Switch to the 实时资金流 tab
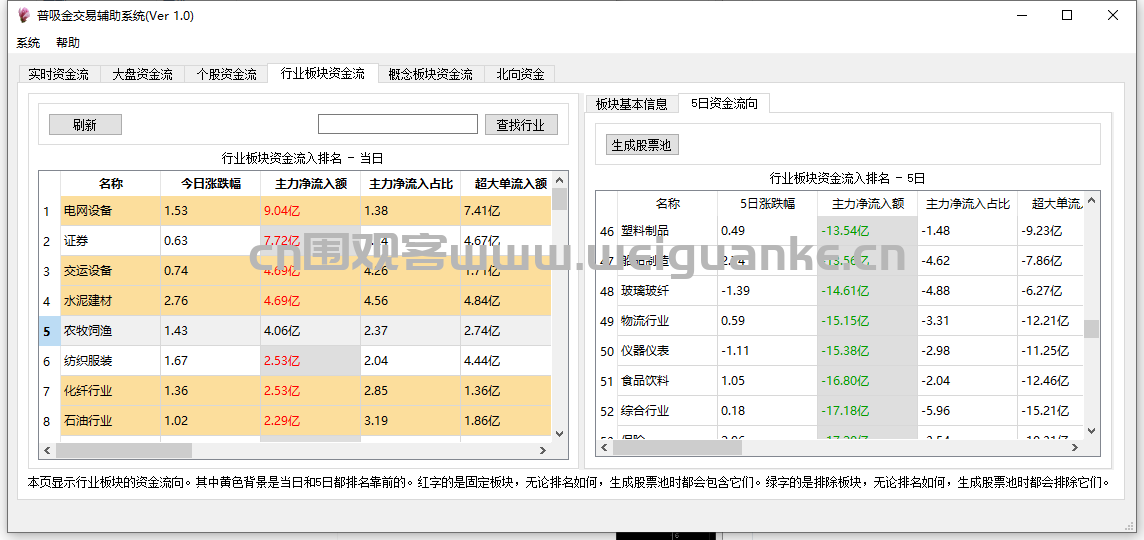 click(58, 74)
